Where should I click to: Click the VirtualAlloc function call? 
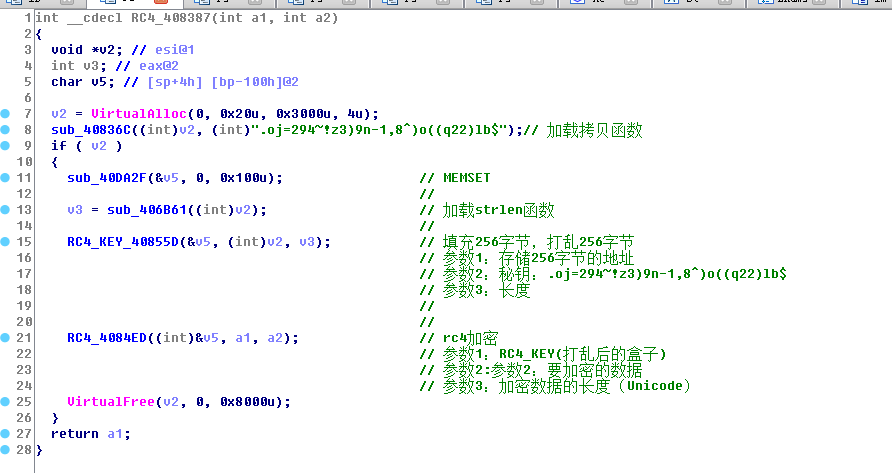(139, 114)
